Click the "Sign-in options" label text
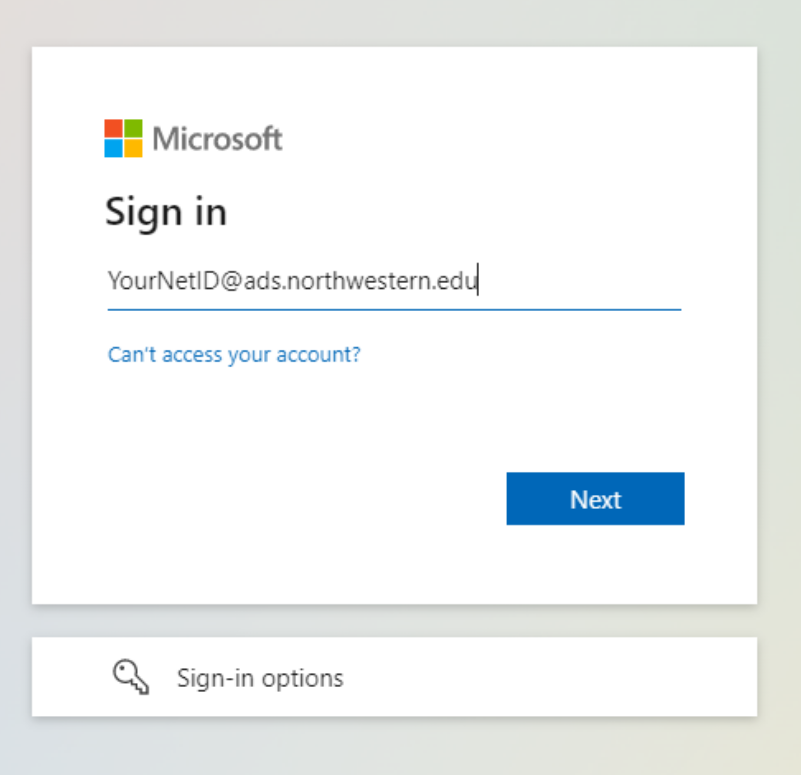The height and width of the screenshot is (775, 801). tap(260, 678)
